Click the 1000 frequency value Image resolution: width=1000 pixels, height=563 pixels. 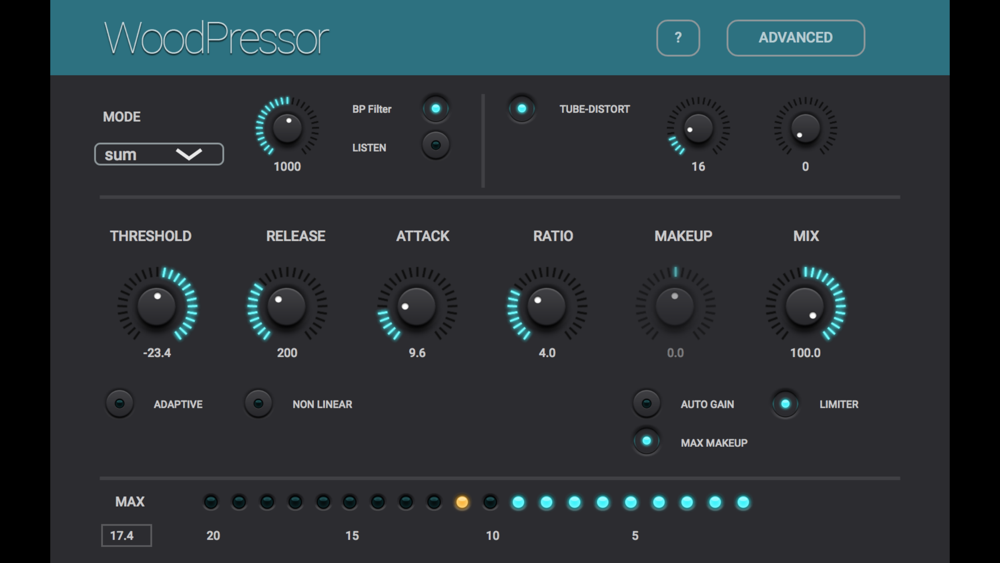[287, 166]
